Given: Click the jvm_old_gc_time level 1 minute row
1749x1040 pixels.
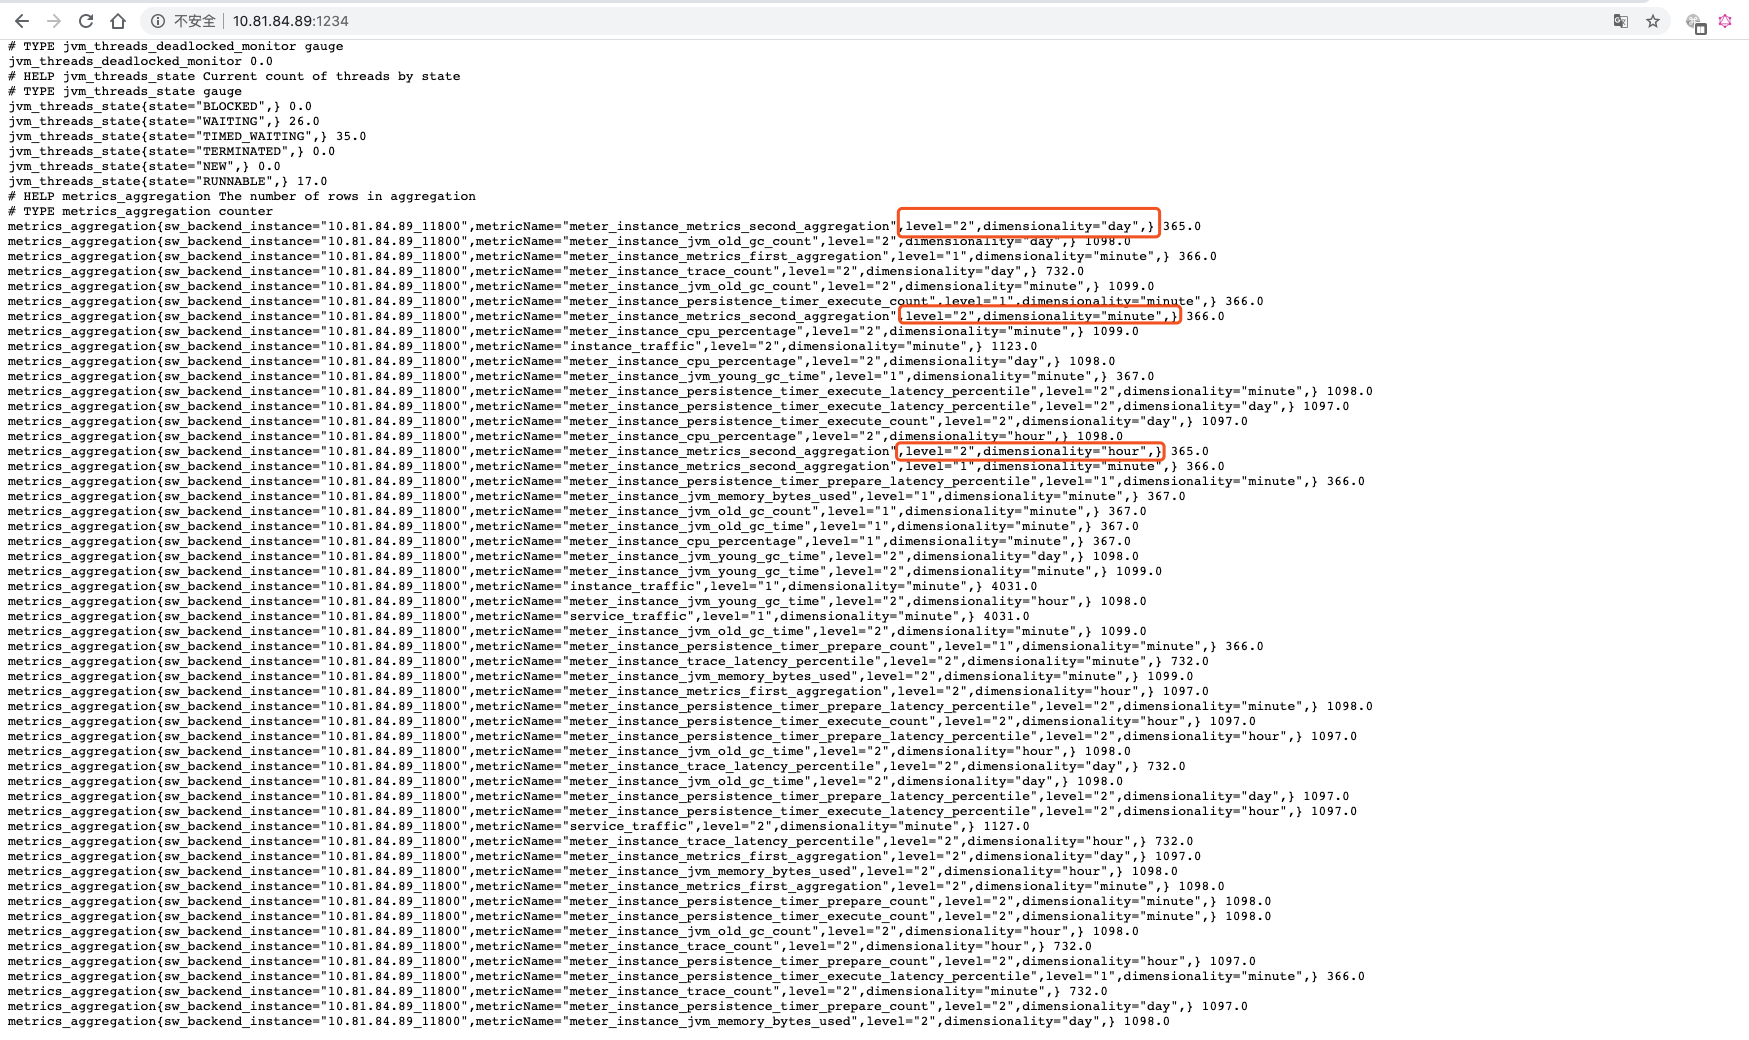Looking at the screenshot, I should 574,526.
